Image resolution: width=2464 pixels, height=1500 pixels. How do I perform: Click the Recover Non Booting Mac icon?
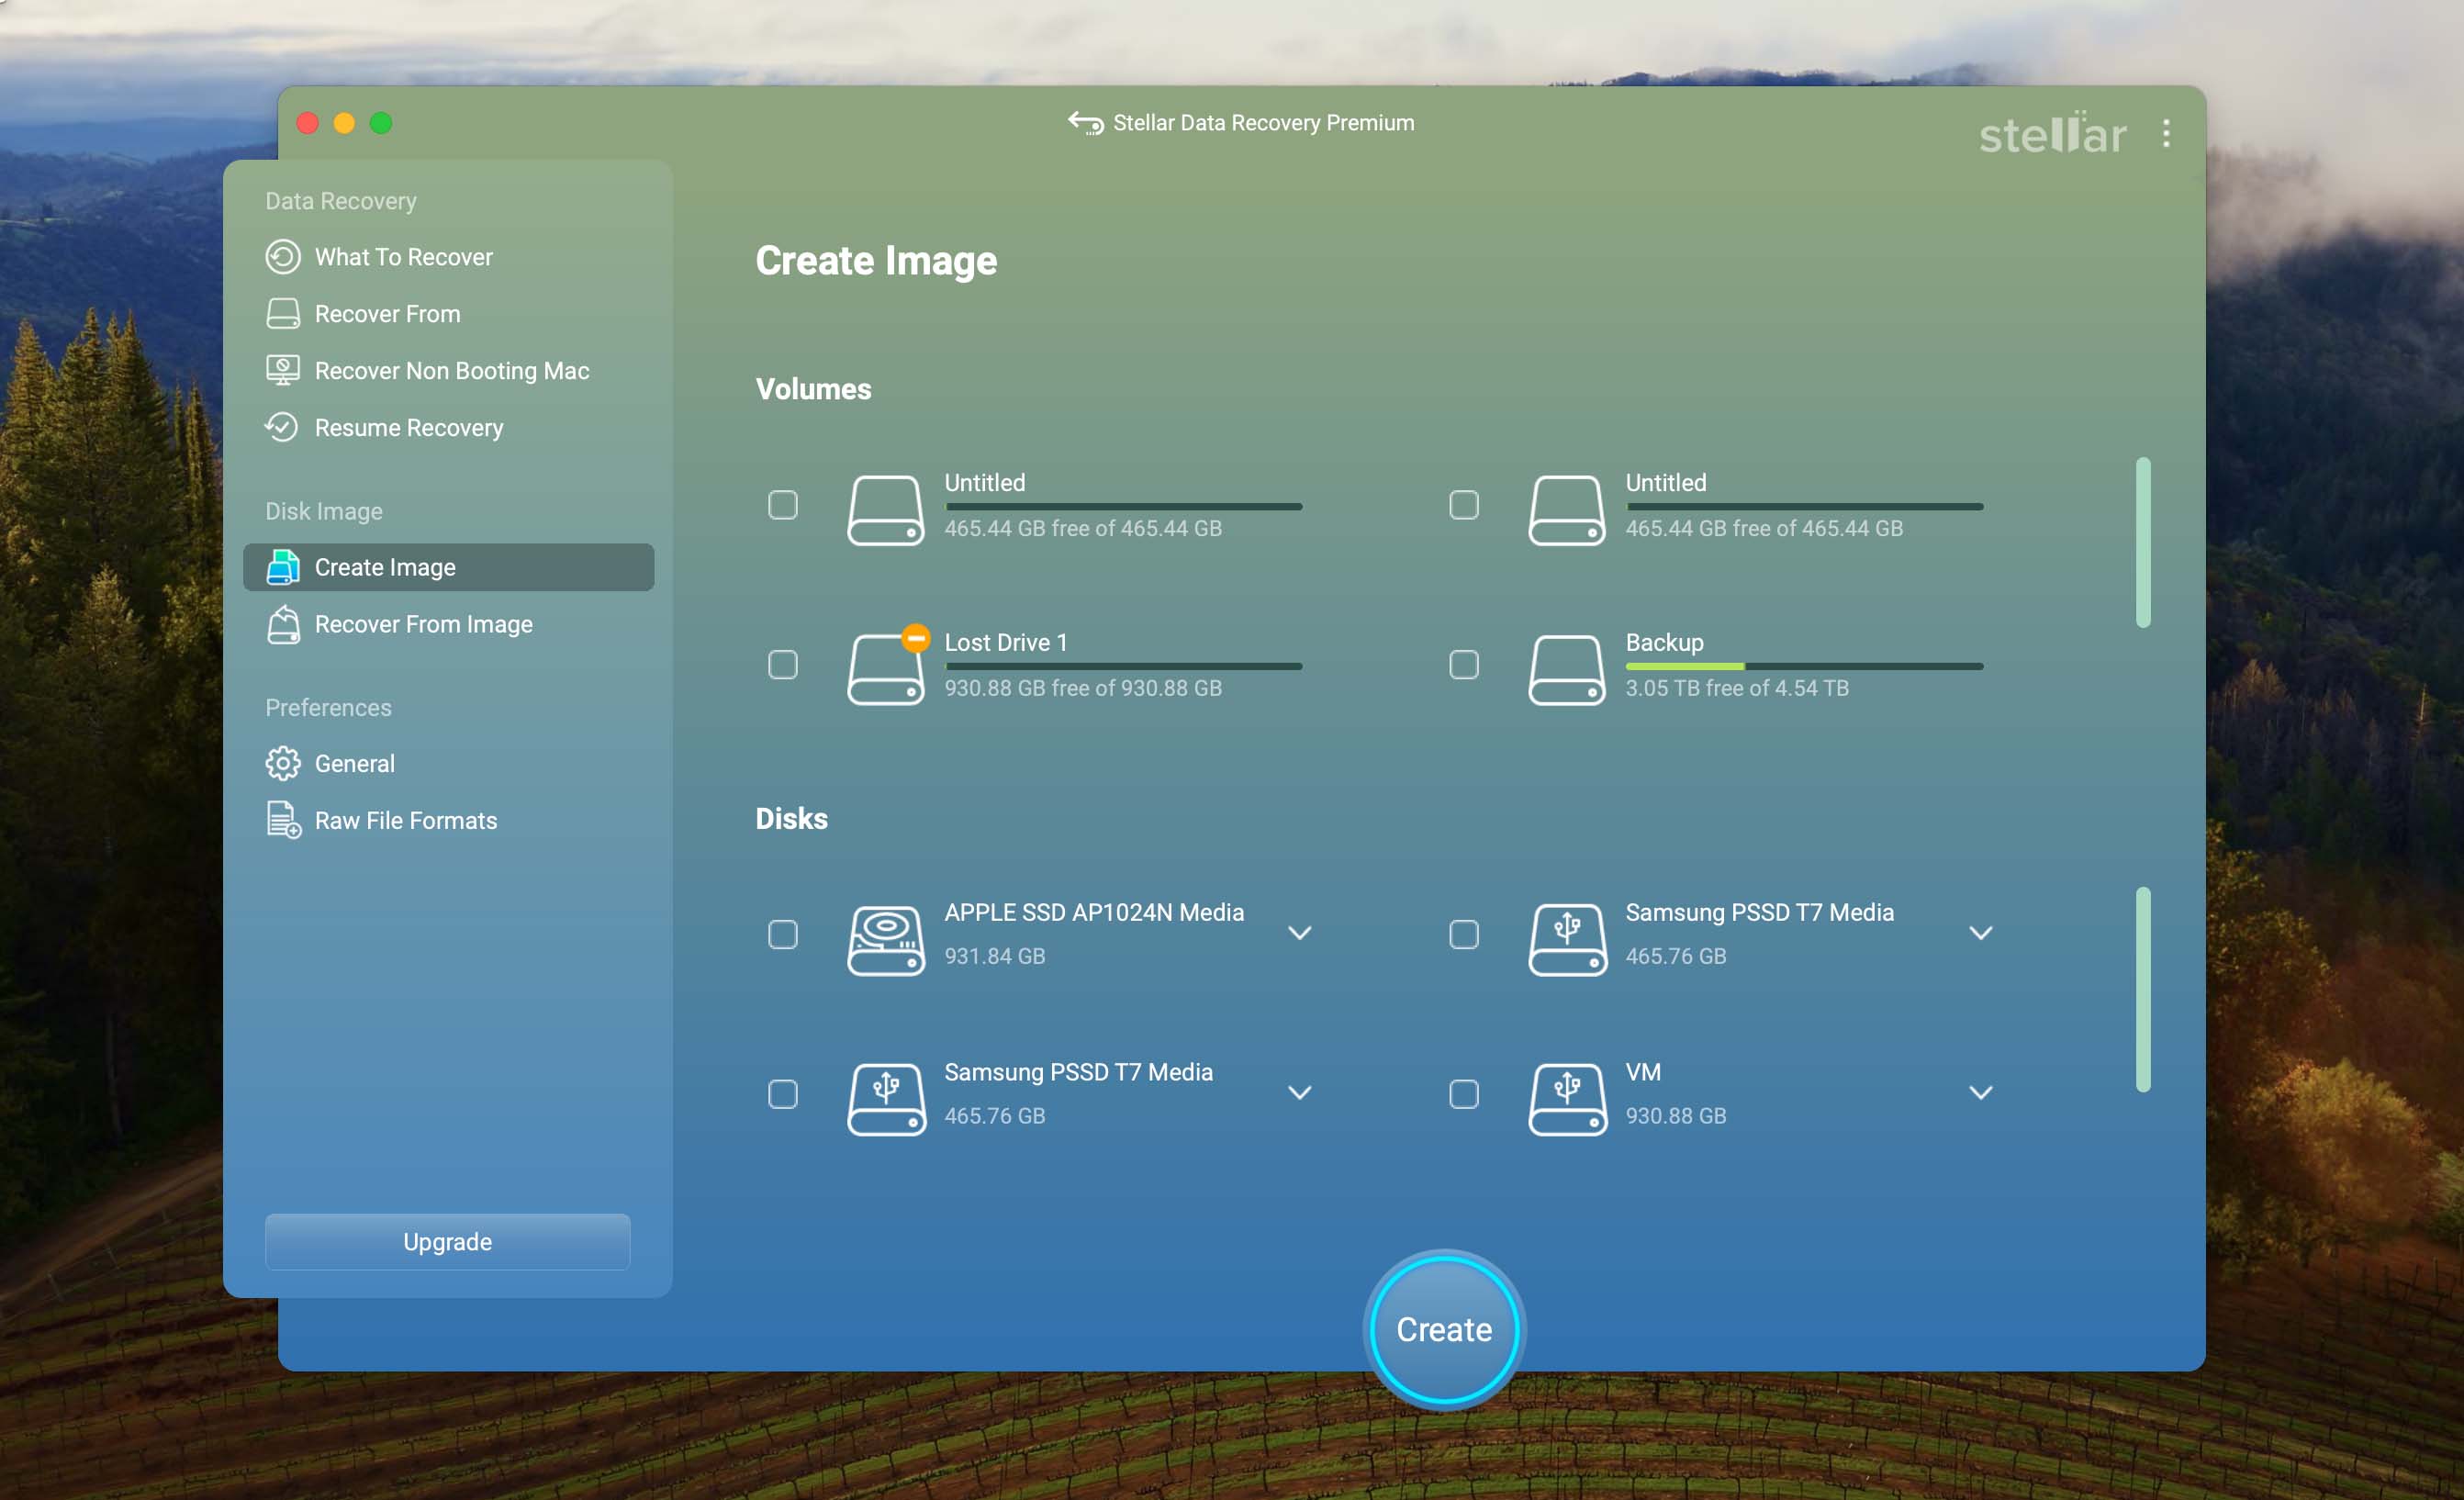pyautogui.click(x=283, y=371)
